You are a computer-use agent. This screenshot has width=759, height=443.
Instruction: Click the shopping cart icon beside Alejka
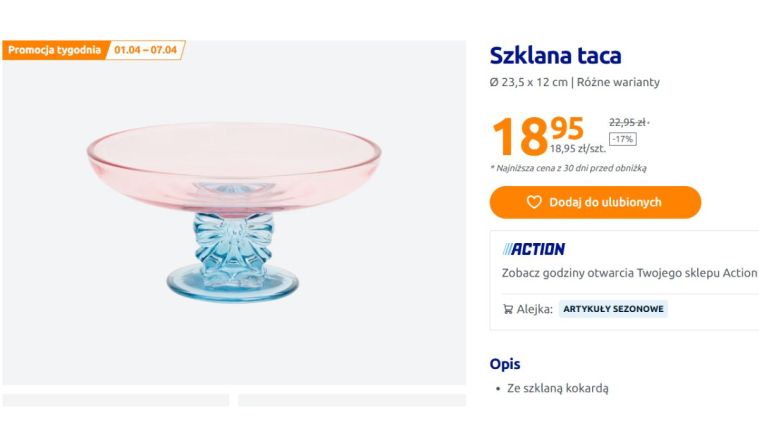point(508,310)
